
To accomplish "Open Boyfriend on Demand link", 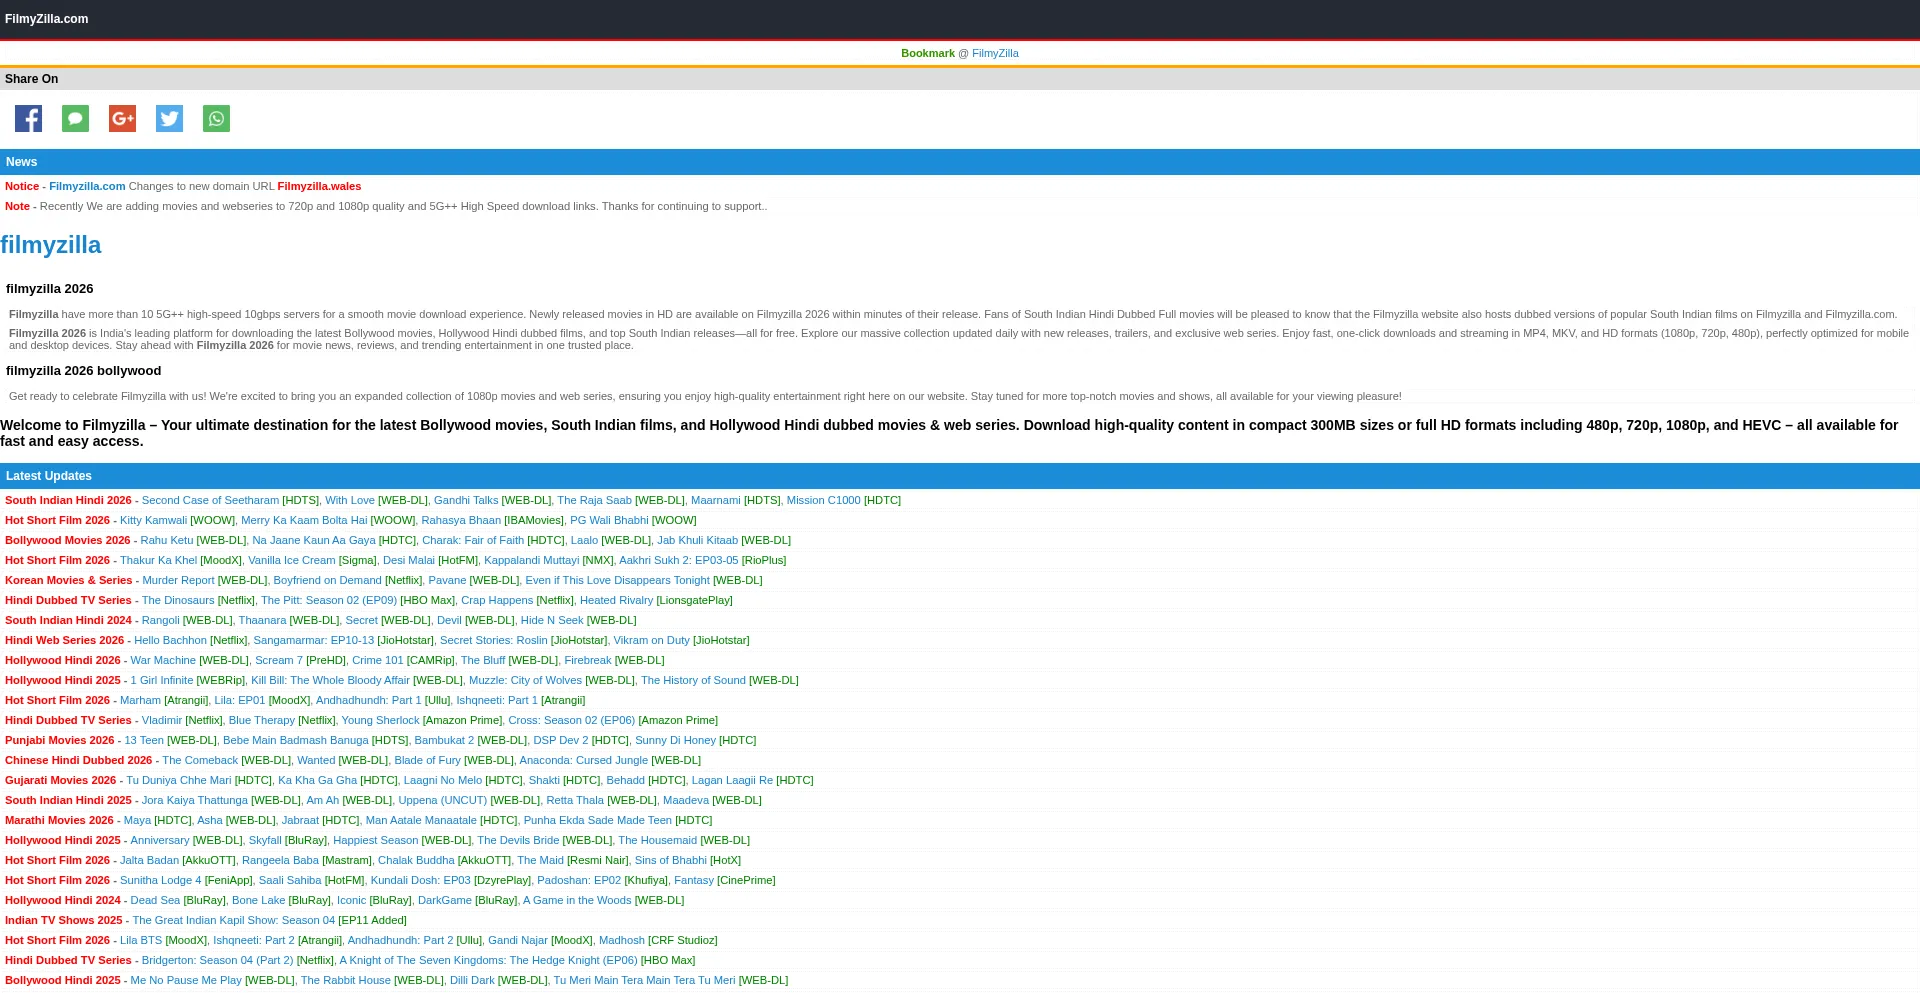I will 327,580.
